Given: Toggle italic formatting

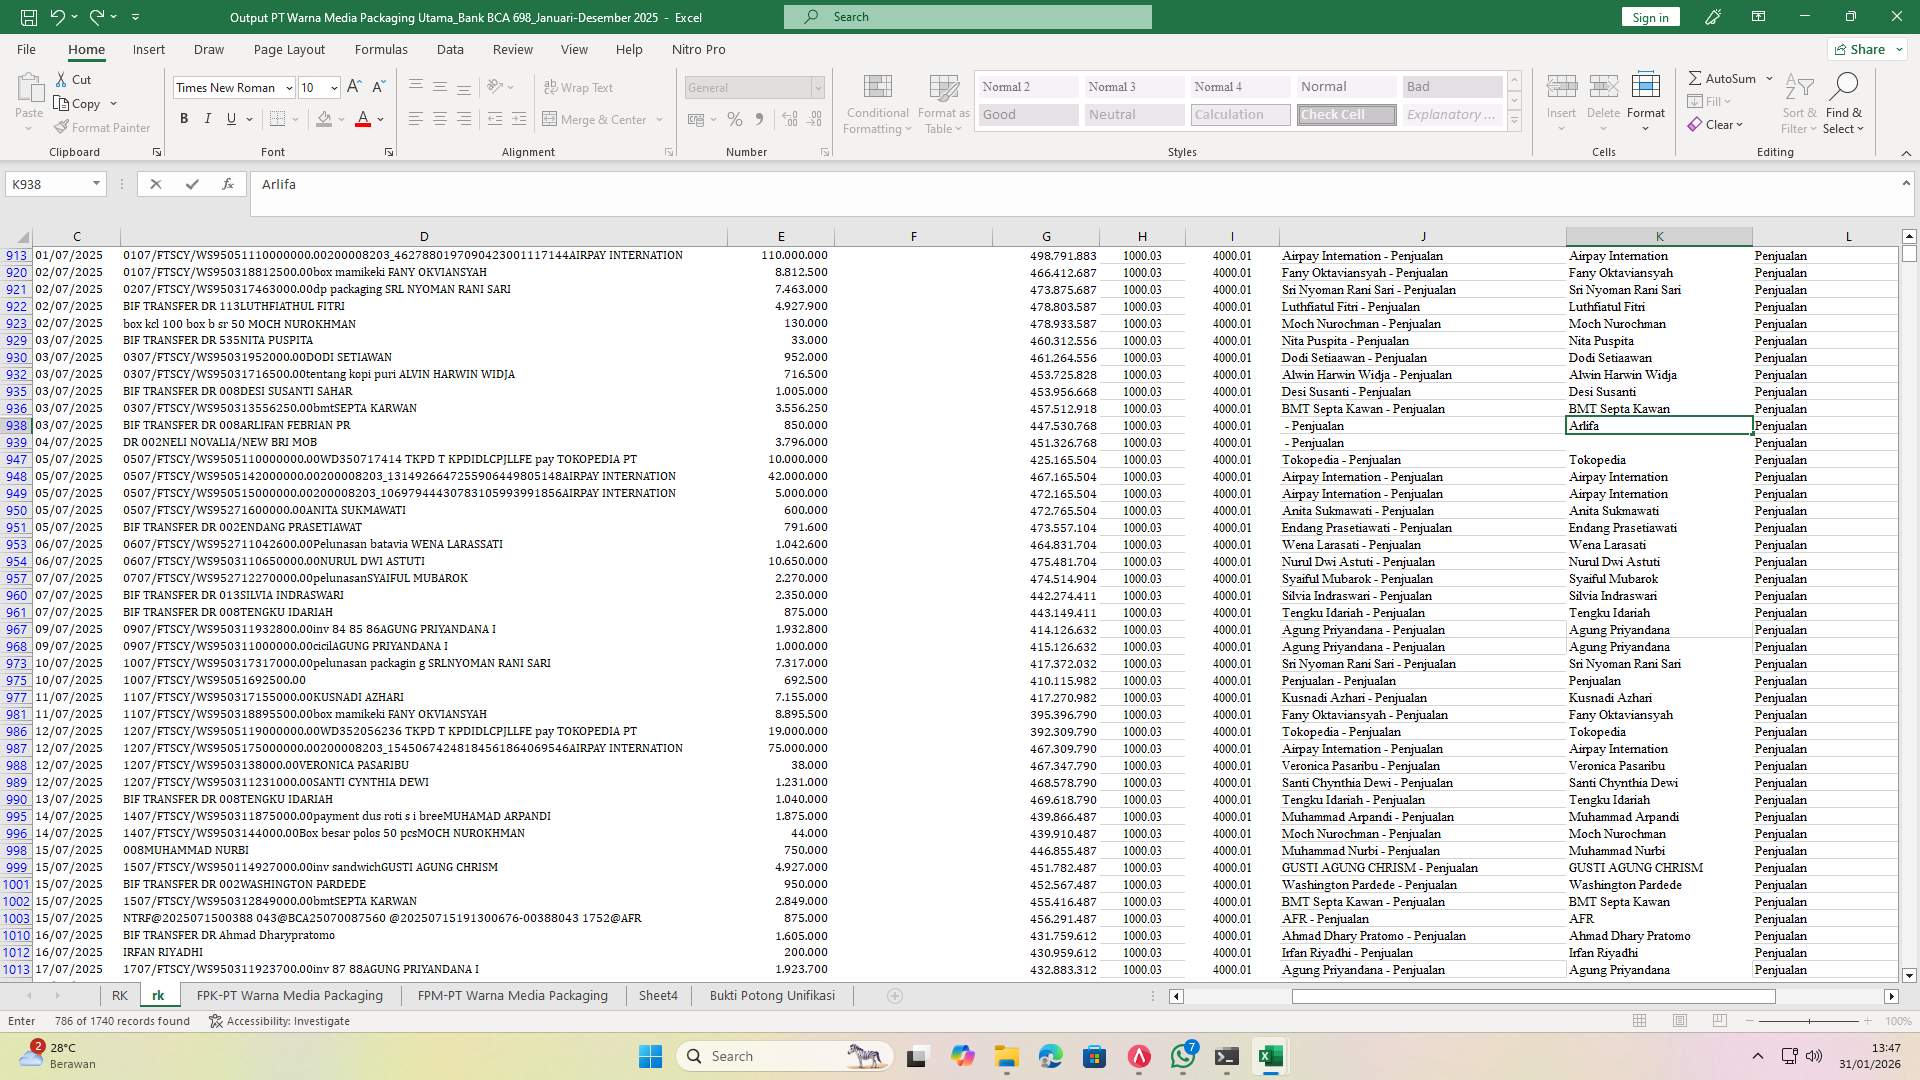Looking at the screenshot, I should tap(208, 118).
